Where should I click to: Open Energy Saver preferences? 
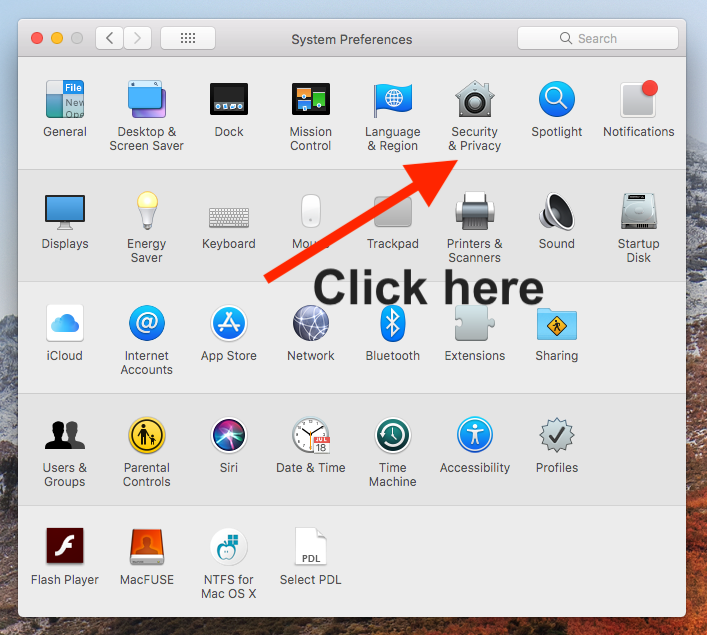click(147, 211)
